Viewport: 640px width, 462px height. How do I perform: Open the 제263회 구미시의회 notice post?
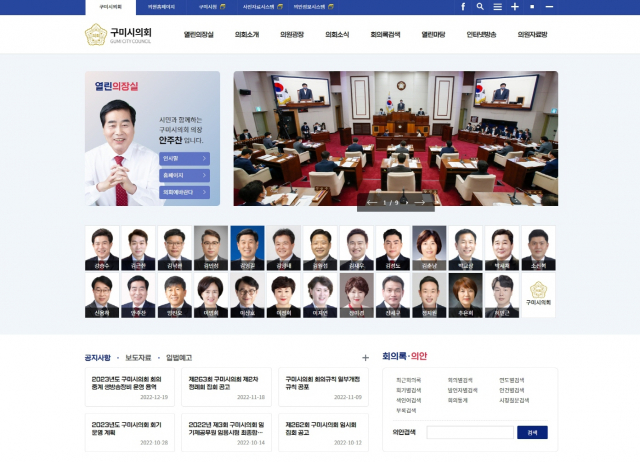point(223,384)
